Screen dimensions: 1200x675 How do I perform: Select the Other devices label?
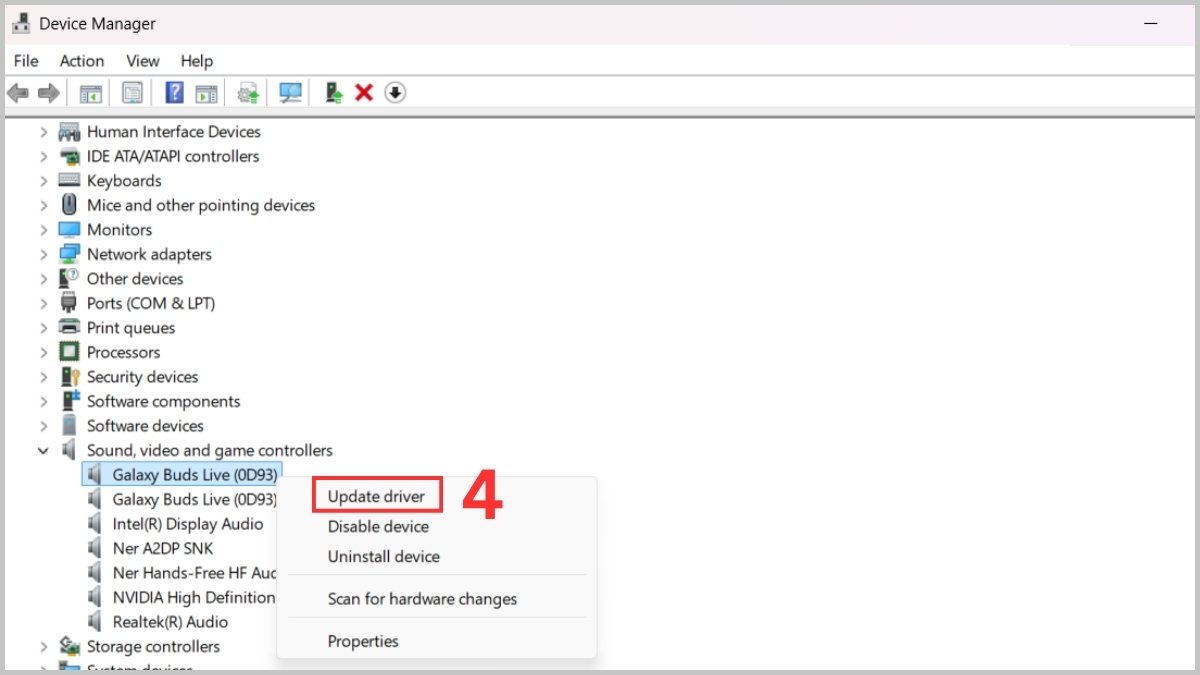click(x=135, y=279)
